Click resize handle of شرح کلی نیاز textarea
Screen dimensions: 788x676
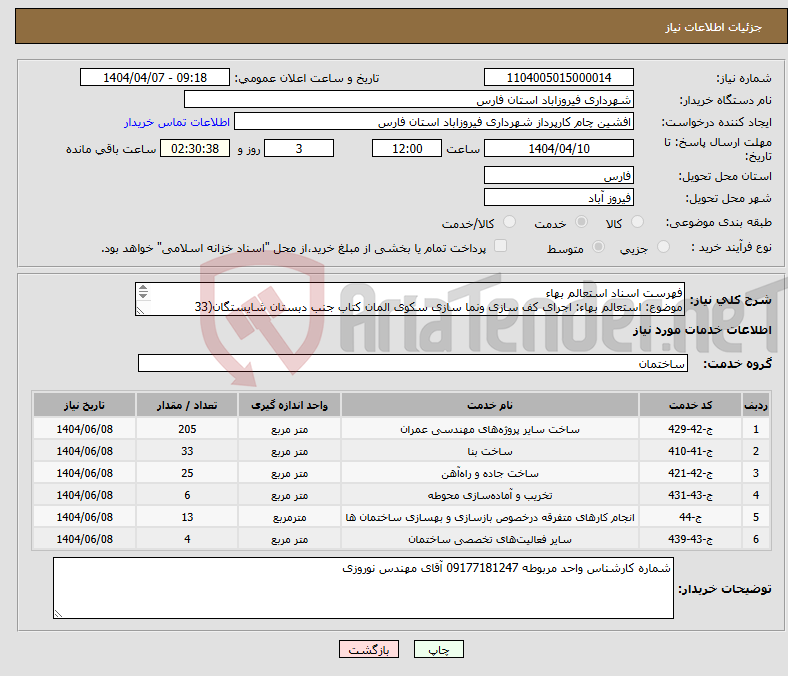coord(141,311)
